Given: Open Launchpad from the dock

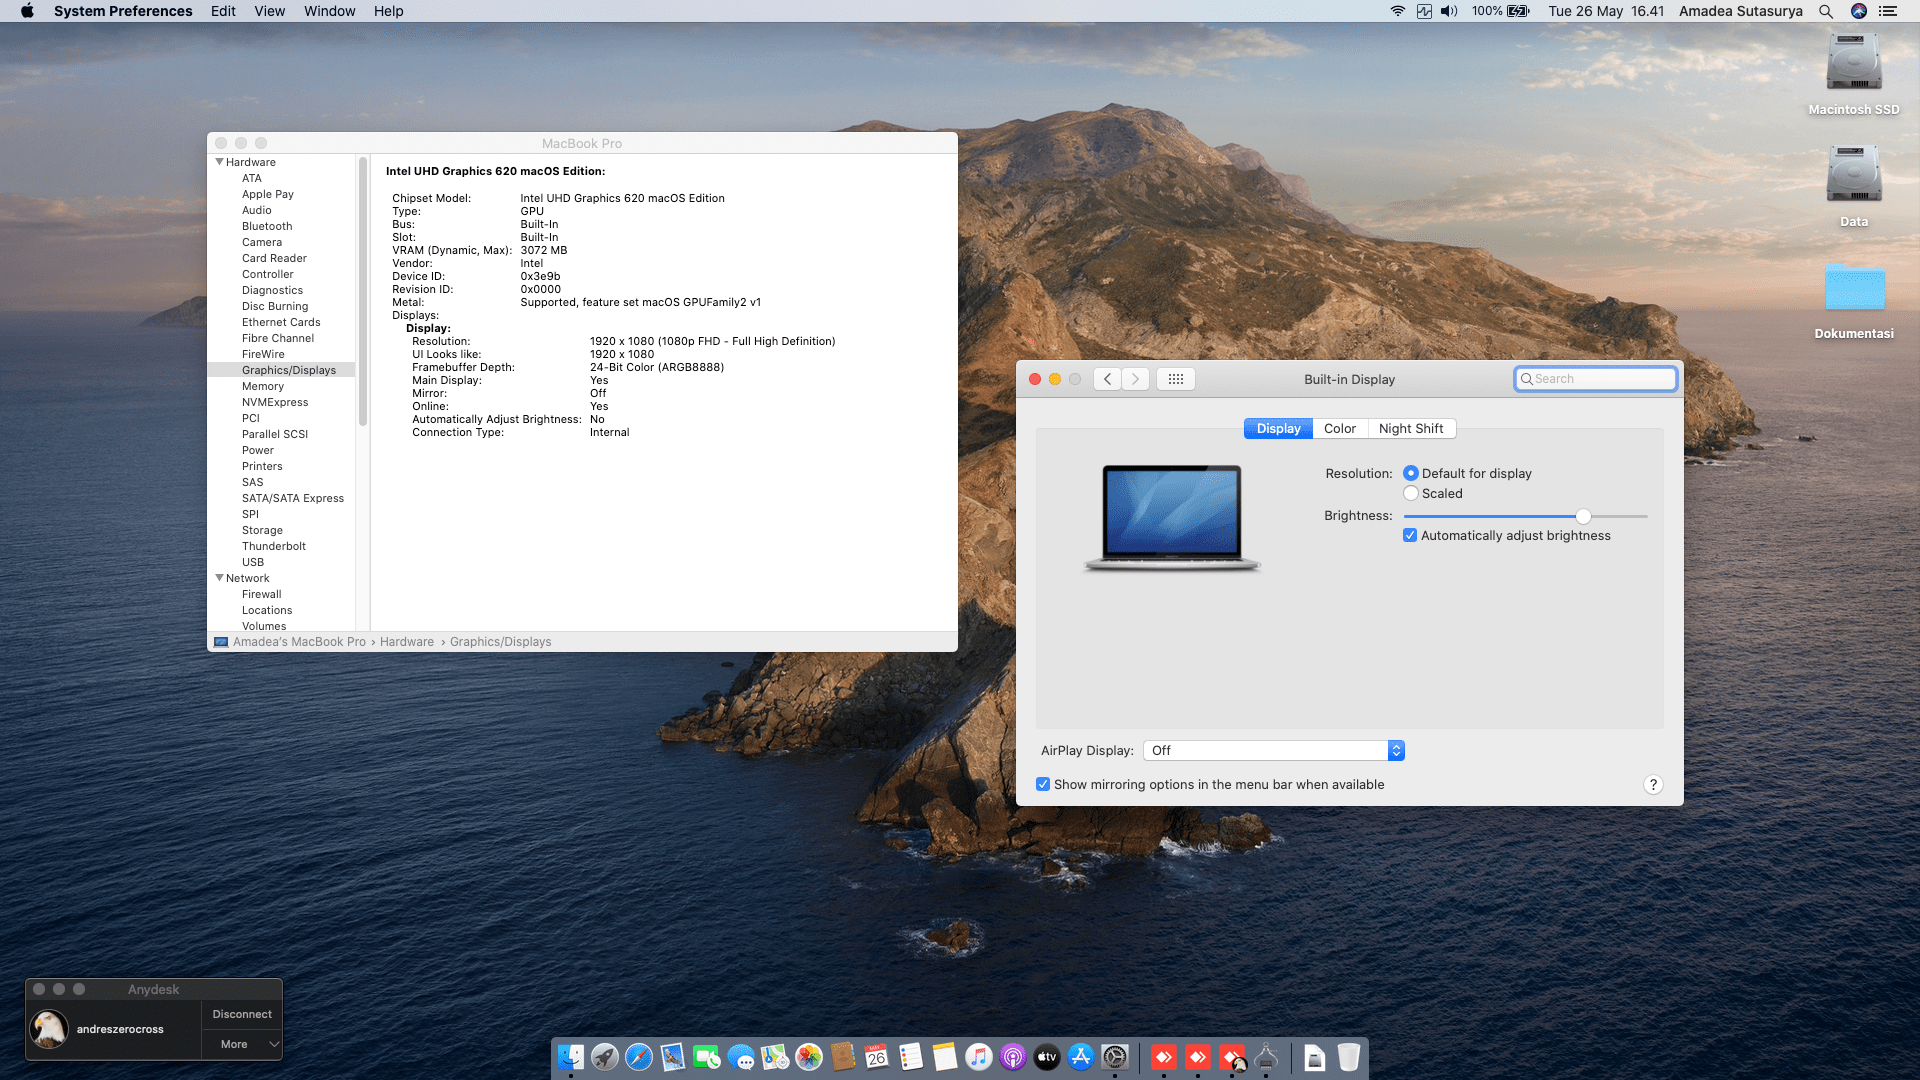Looking at the screenshot, I should 605,1057.
